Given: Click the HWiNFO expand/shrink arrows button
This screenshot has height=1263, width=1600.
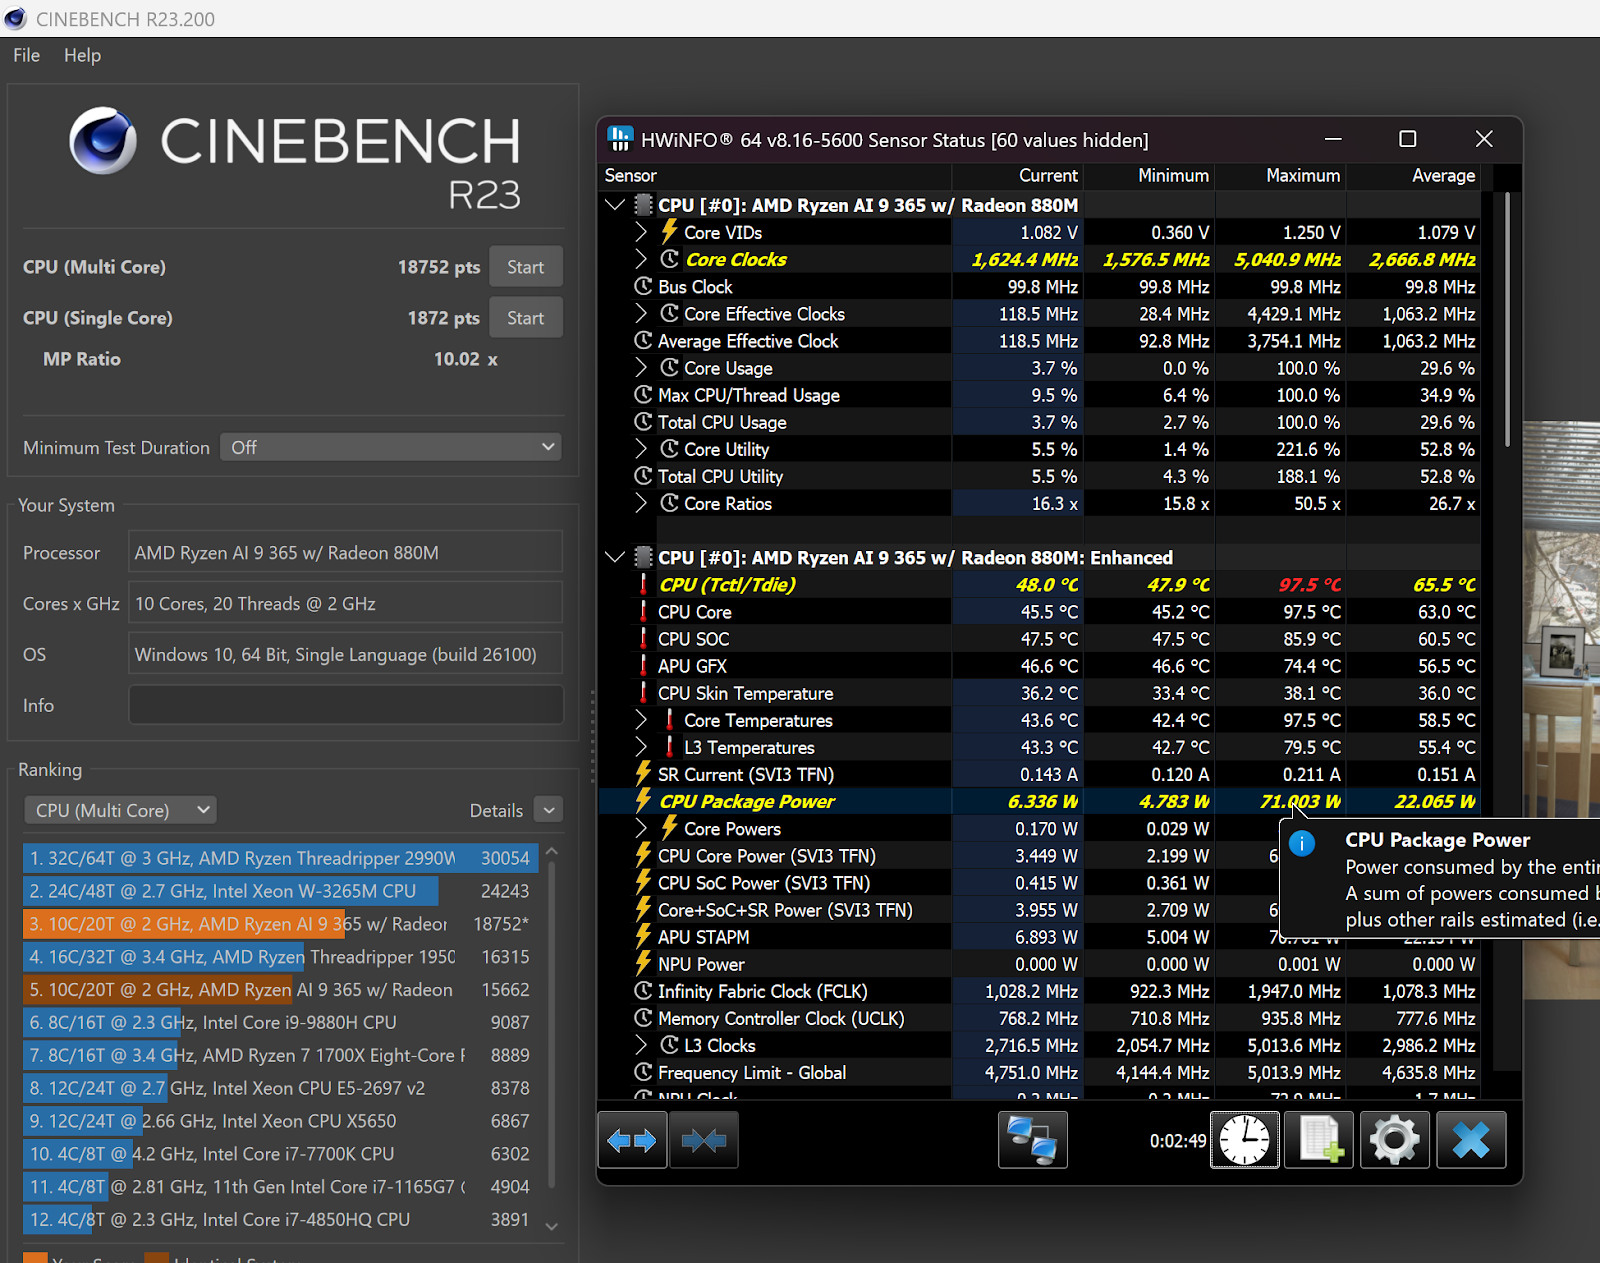Looking at the screenshot, I should point(632,1140).
